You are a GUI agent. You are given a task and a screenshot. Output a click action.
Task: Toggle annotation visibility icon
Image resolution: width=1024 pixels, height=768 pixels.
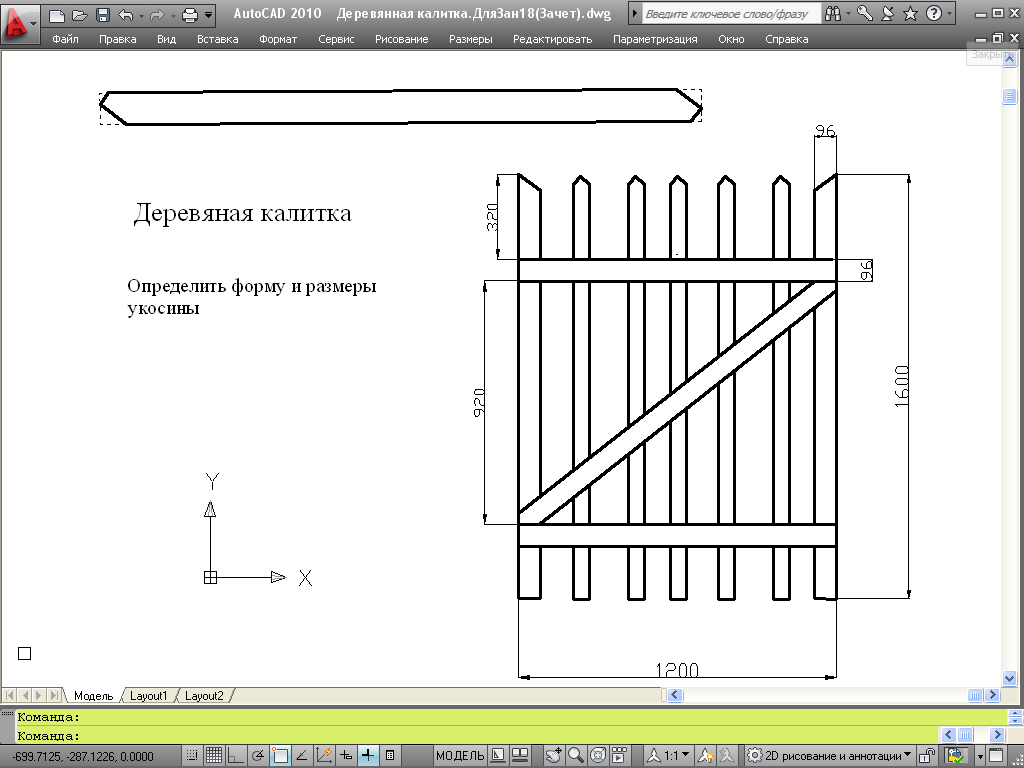point(705,756)
